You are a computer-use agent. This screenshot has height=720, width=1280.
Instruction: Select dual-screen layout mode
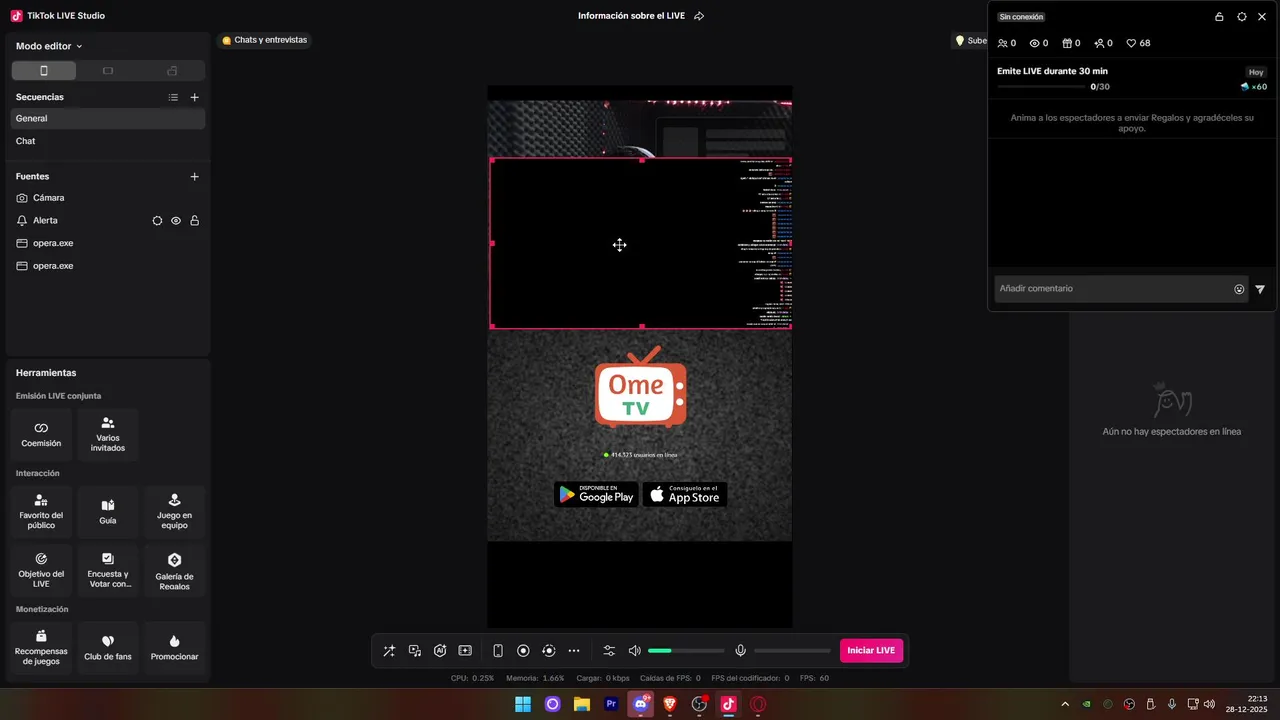coord(172,71)
